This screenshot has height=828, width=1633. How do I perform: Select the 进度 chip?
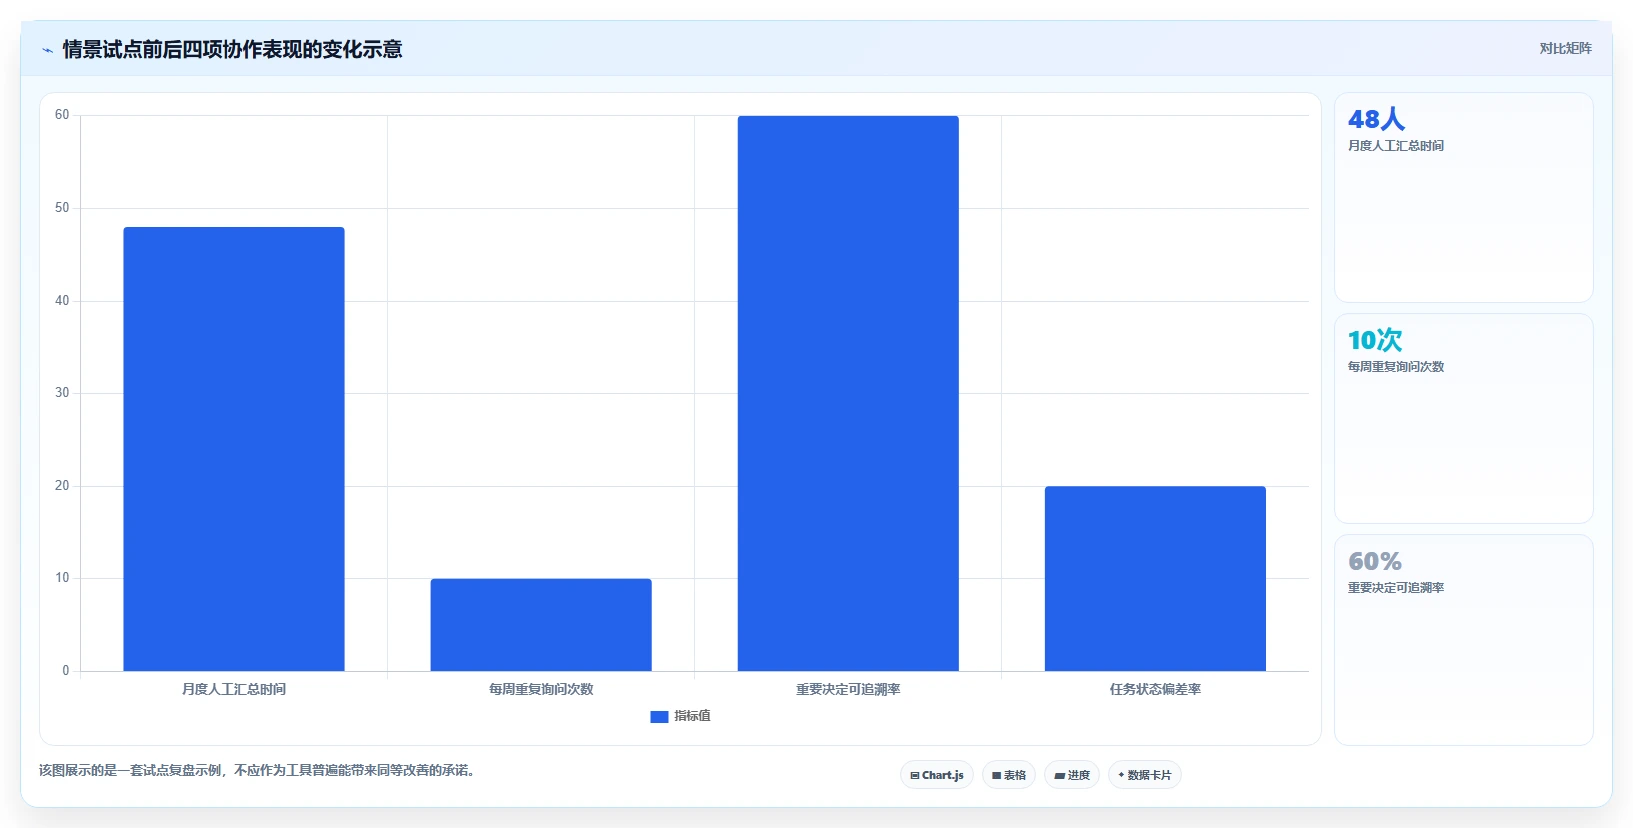[1072, 775]
